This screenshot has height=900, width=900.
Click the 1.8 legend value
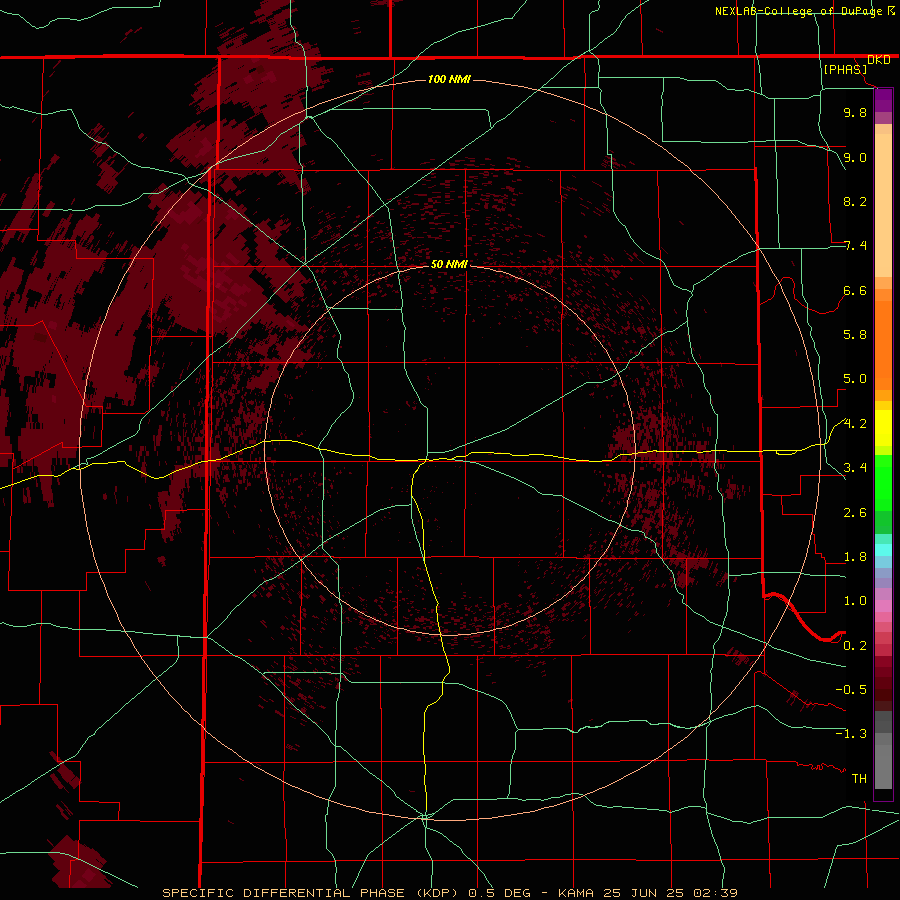(x=855, y=557)
